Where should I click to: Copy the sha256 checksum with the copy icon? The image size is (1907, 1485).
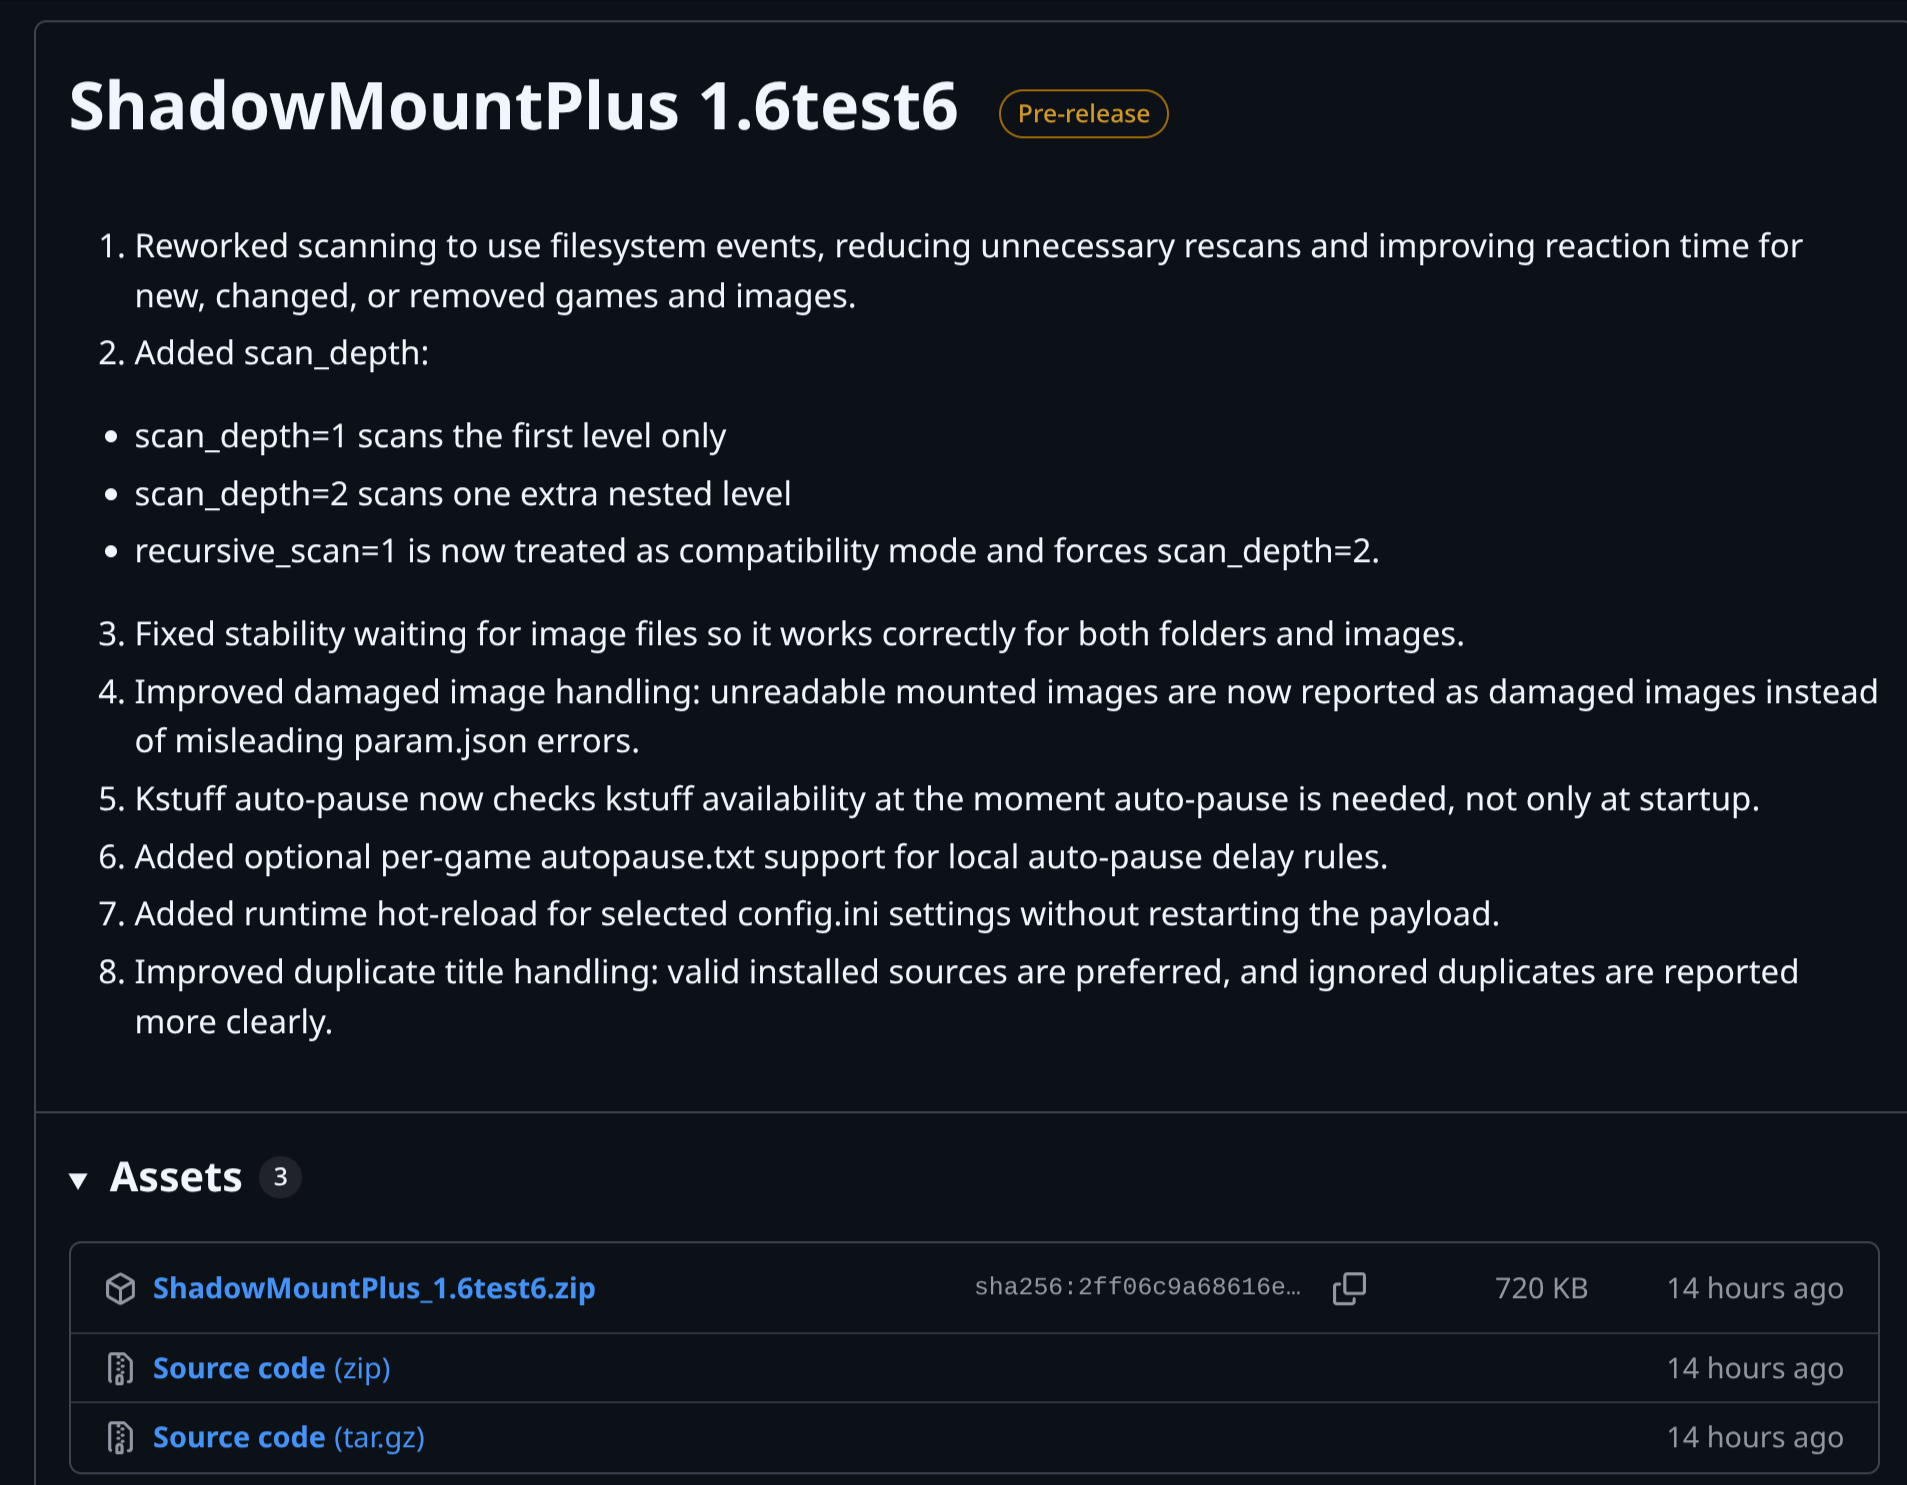[1349, 1288]
